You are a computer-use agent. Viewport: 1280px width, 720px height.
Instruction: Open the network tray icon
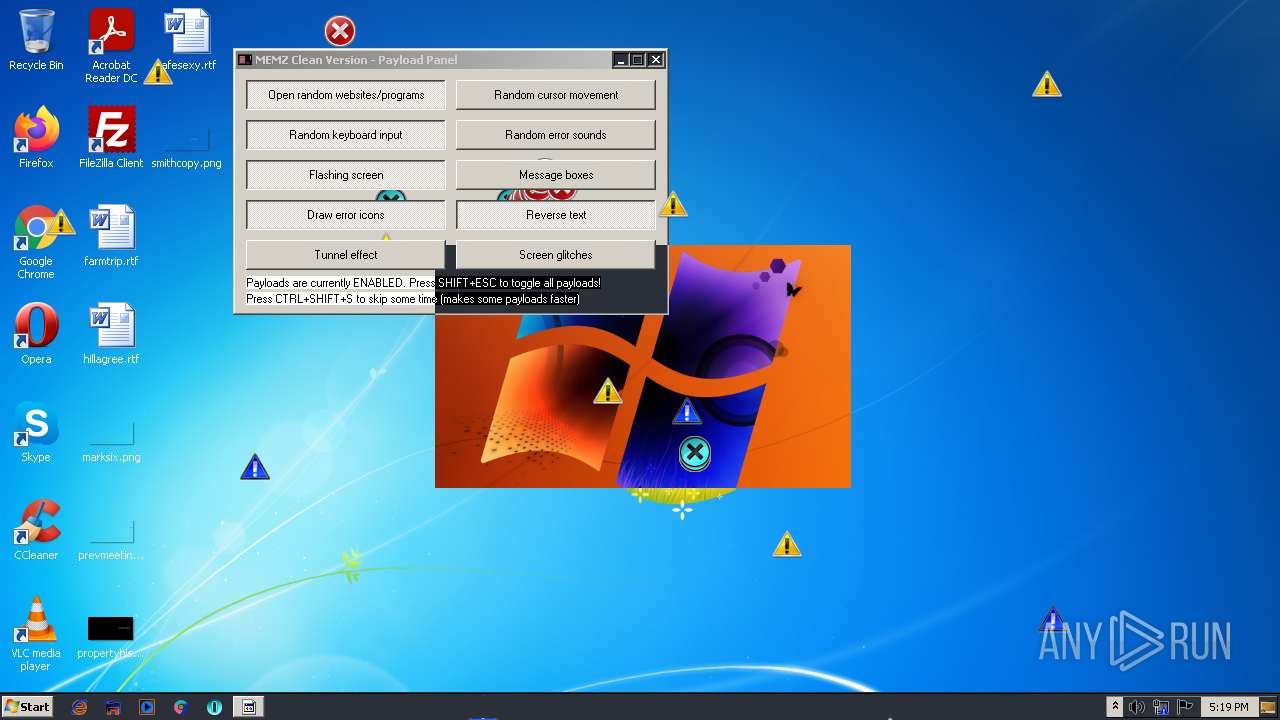tap(1162, 707)
